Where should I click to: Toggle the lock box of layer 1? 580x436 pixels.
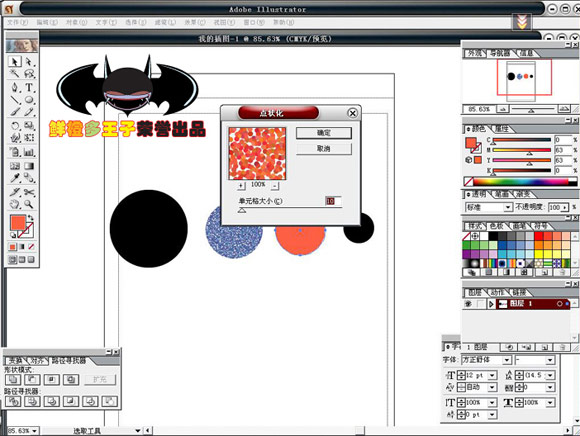[480, 304]
